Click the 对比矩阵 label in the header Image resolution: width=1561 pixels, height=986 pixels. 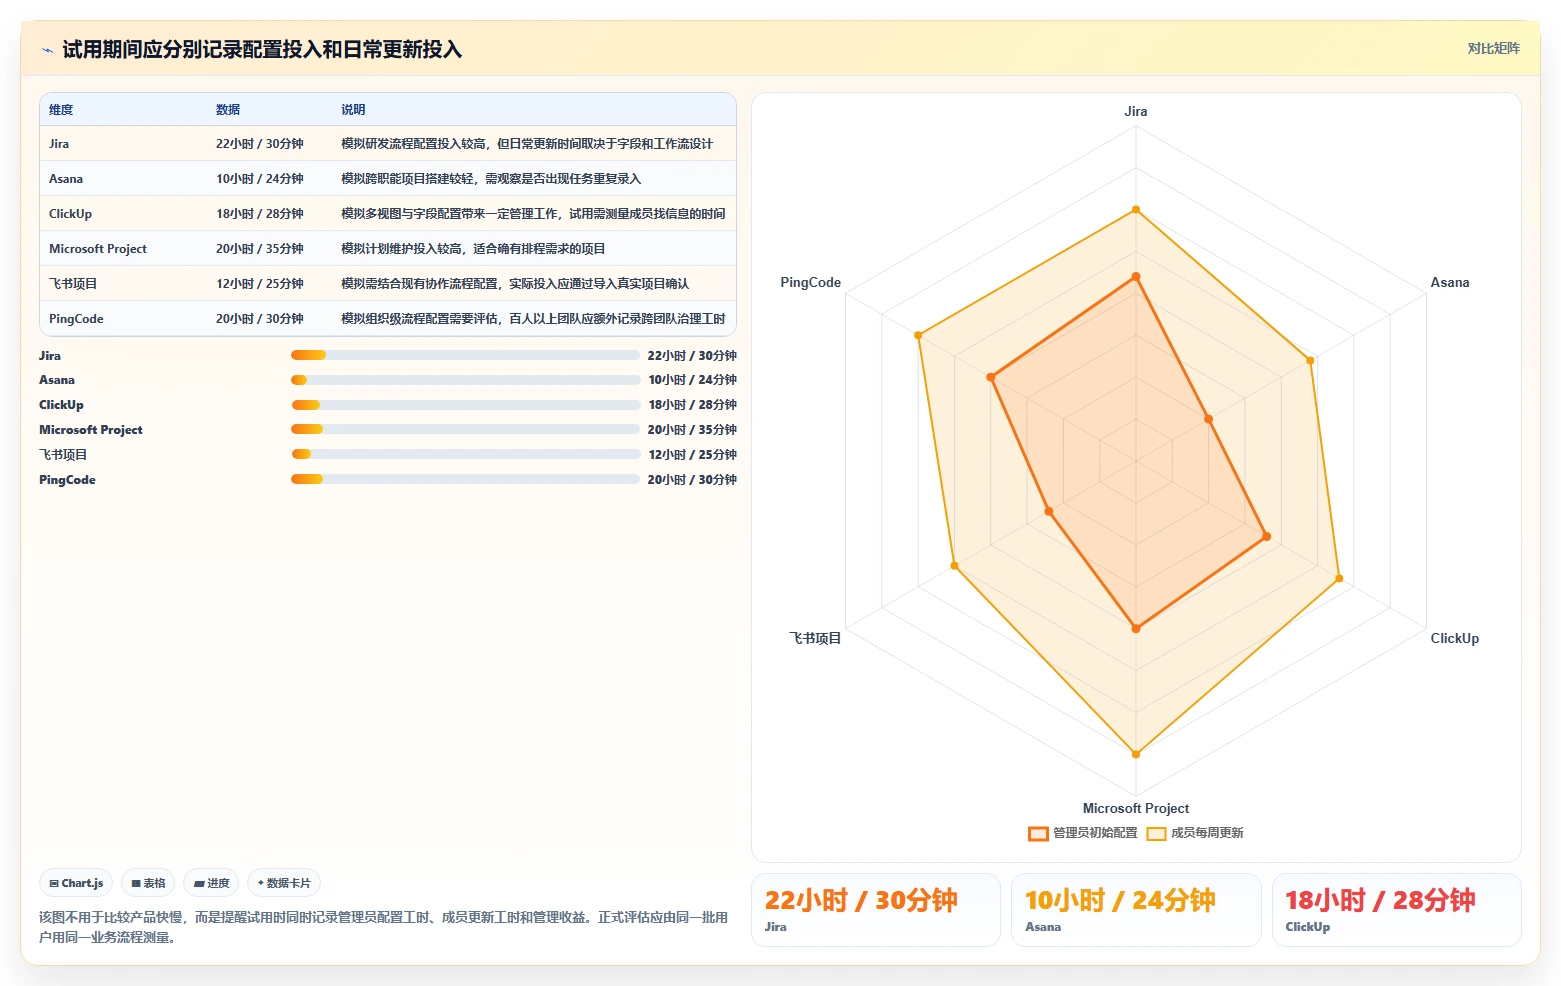1493,48
